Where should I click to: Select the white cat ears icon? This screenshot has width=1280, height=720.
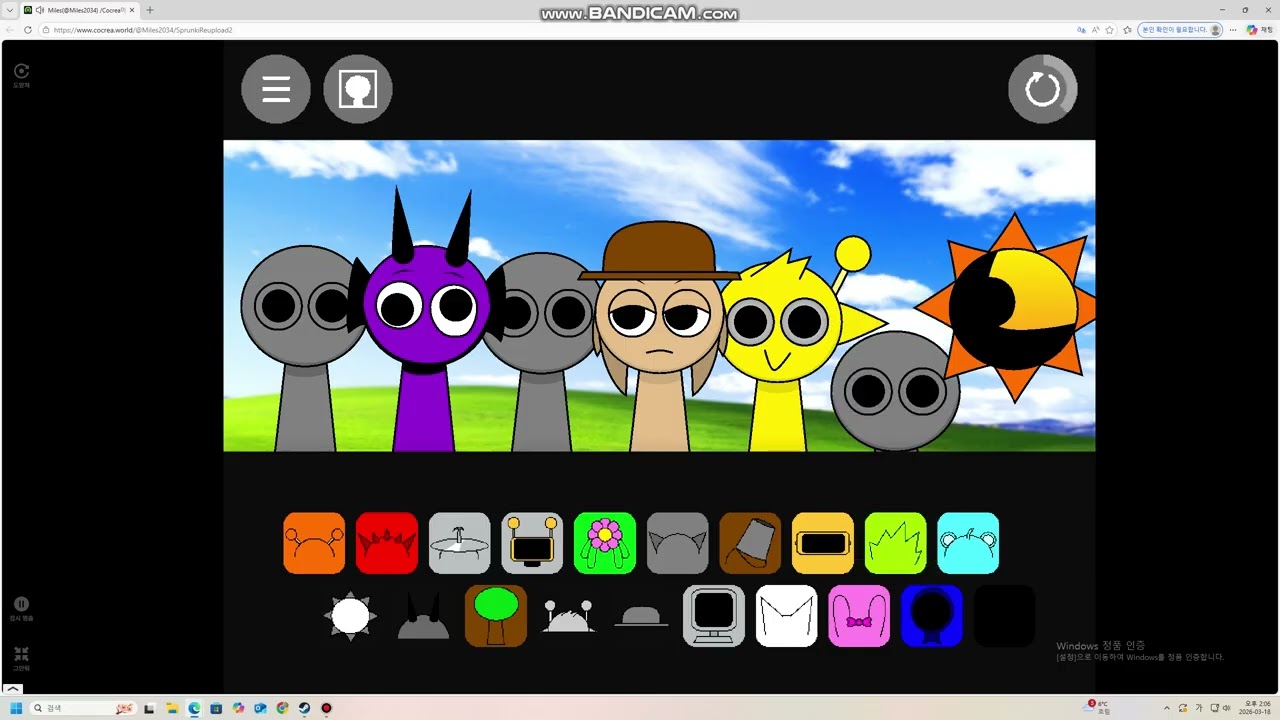click(x=787, y=616)
